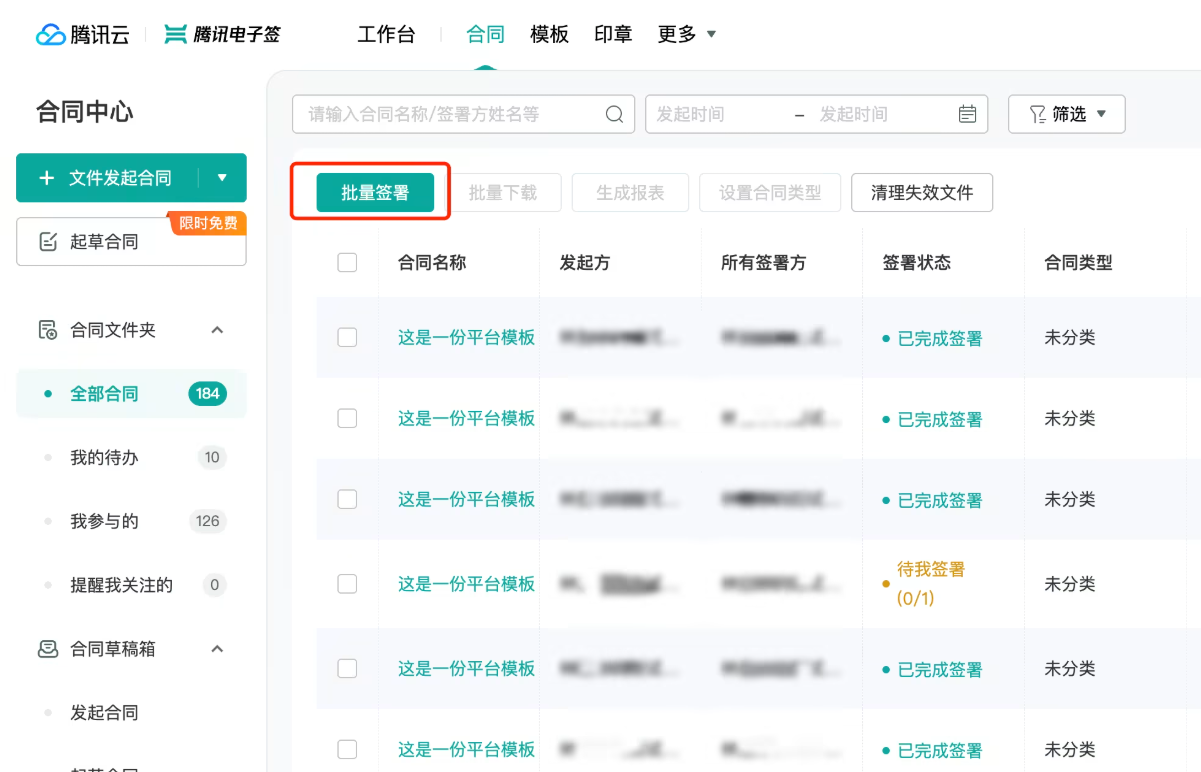Click the 所有签署方 column header

763,263
